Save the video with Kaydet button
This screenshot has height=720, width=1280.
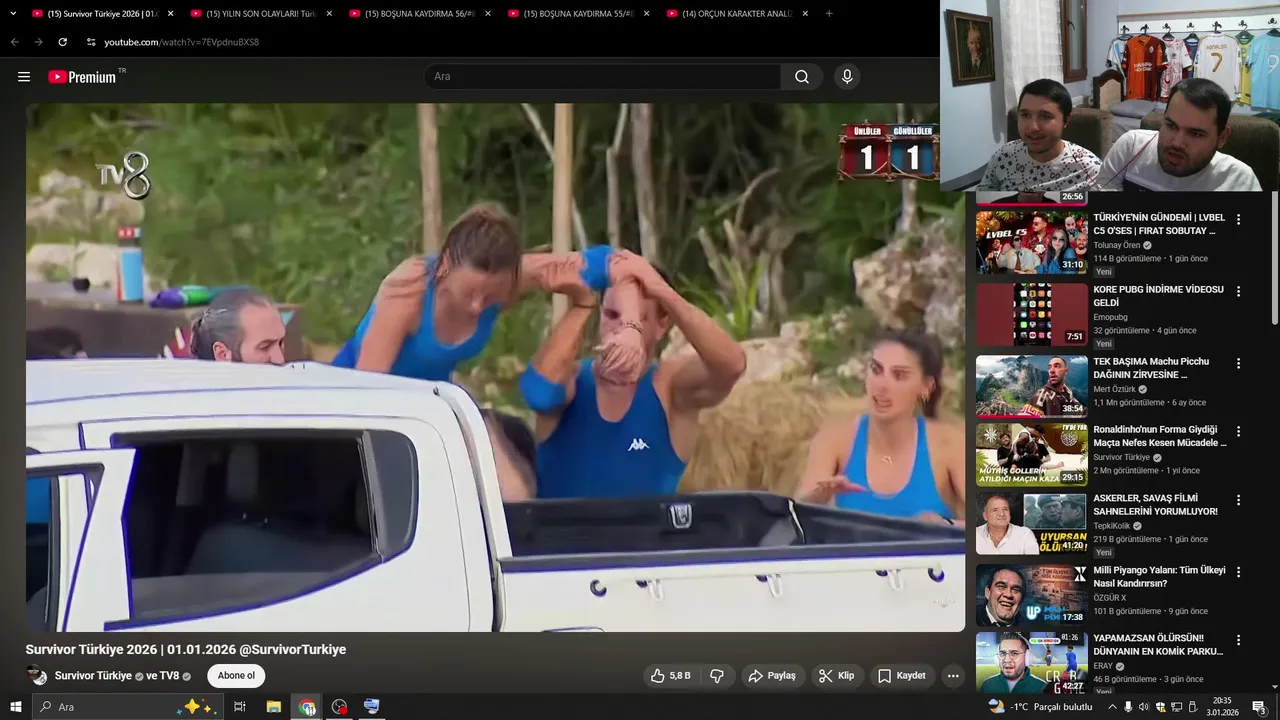(901, 676)
